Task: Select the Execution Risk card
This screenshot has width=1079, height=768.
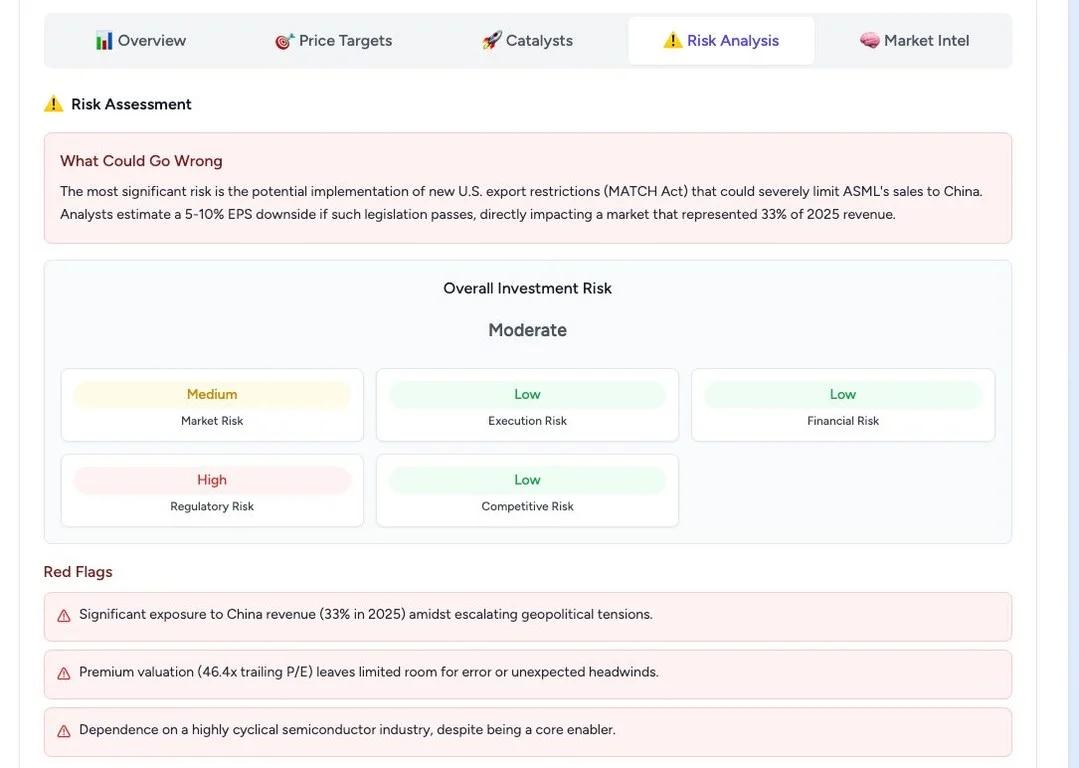Action: 527,406
